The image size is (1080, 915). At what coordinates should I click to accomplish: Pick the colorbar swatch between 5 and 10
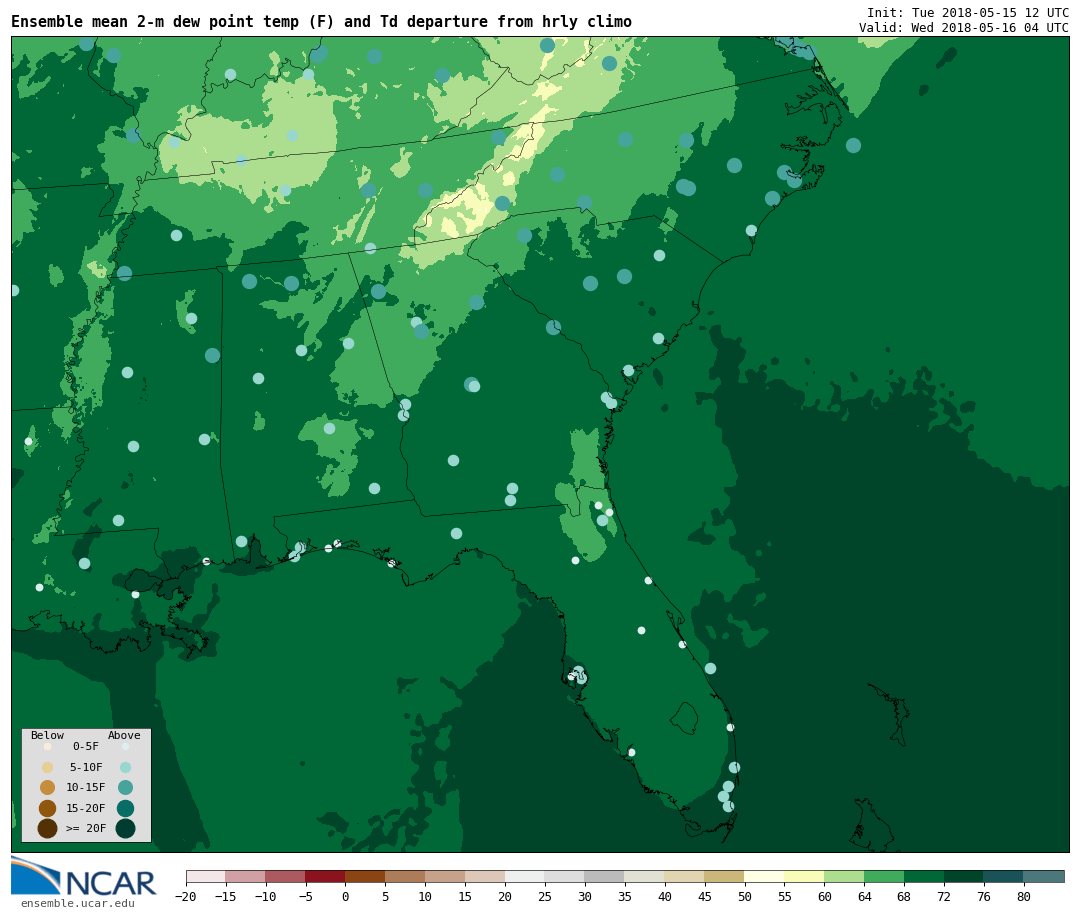(405, 876)
